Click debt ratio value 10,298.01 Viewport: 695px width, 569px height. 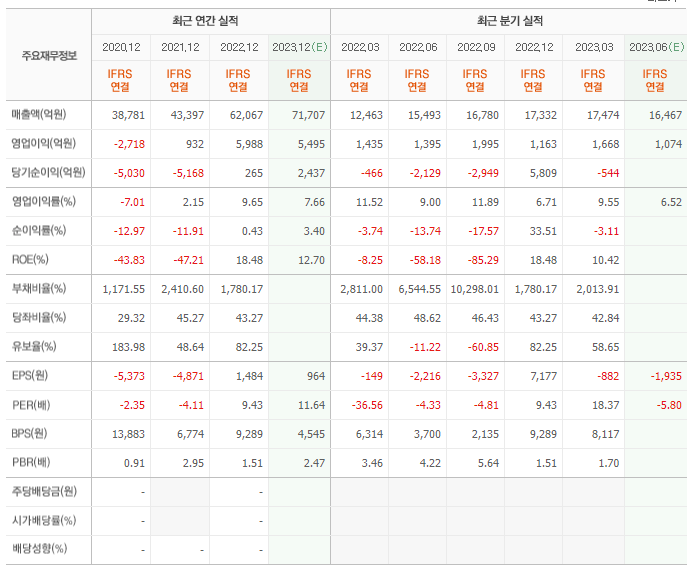(475, 289)
